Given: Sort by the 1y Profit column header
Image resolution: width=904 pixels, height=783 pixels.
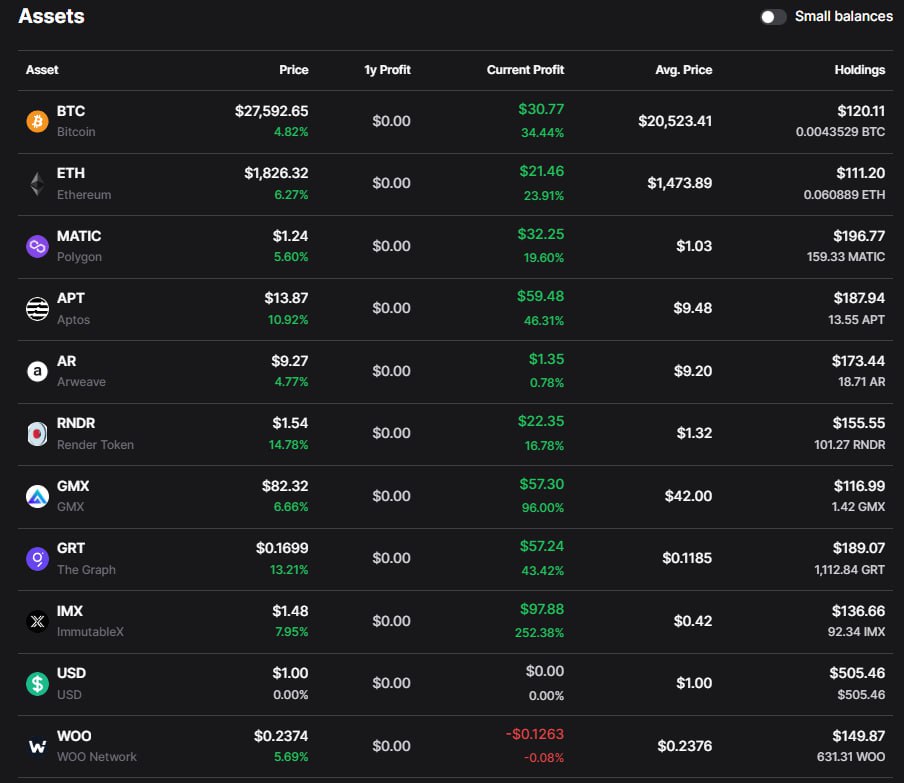Looking at the screenshot, I should point(387,70).
